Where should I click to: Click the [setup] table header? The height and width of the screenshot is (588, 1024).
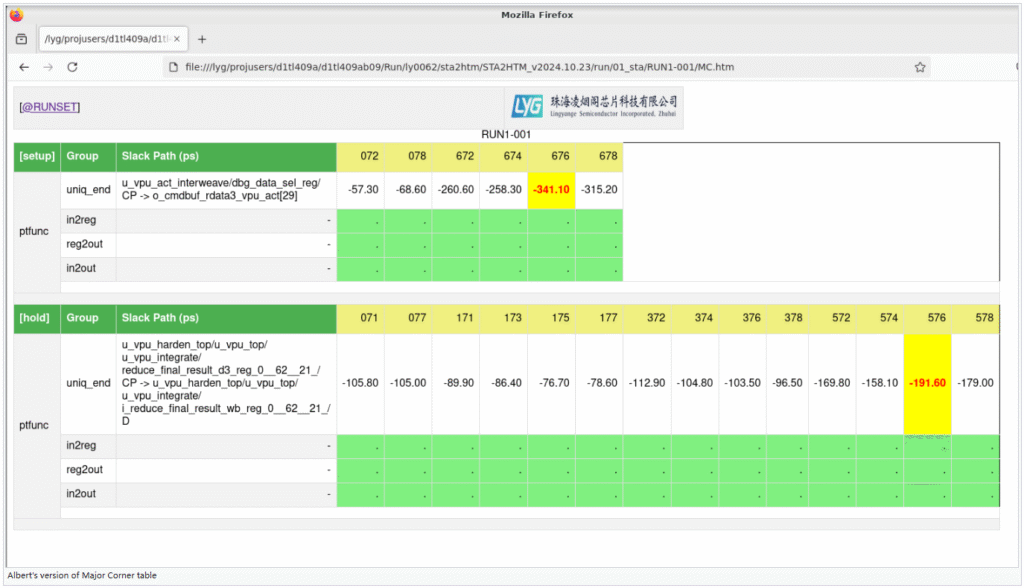click(37, 156)
